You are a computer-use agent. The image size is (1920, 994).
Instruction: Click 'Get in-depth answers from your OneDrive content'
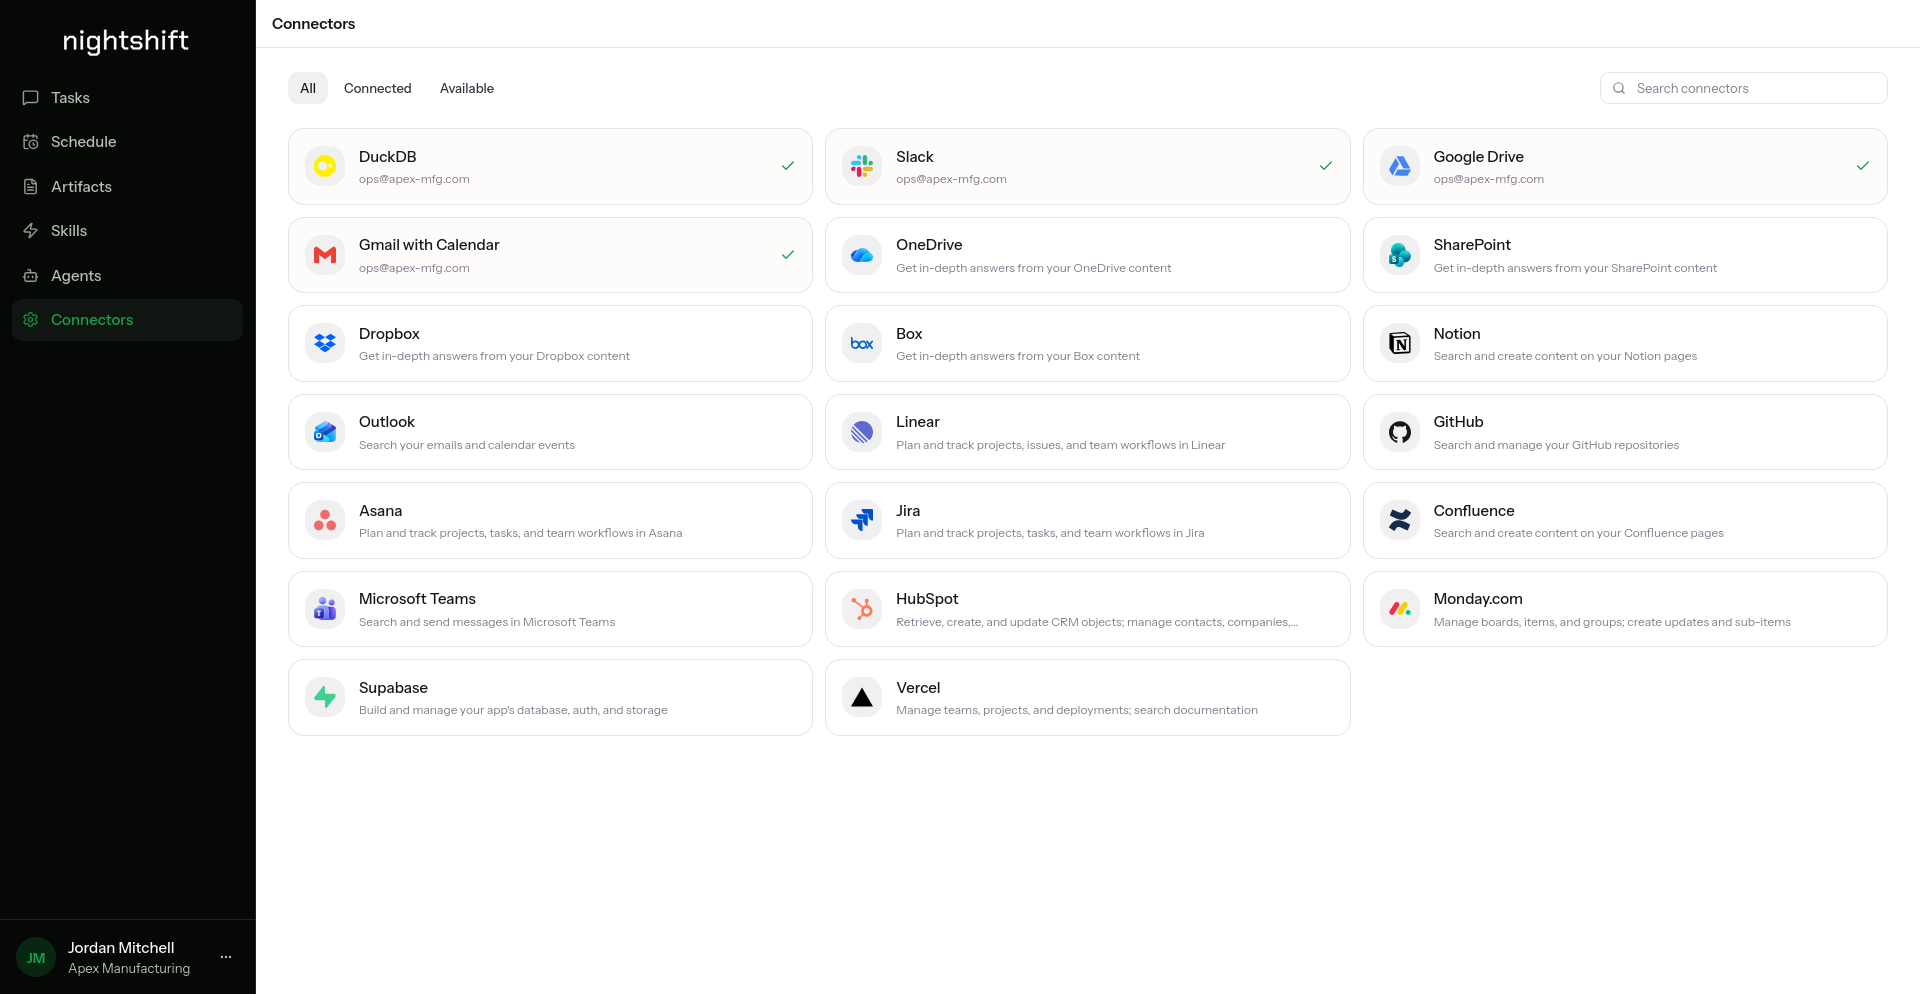[x=1033, y=268]
